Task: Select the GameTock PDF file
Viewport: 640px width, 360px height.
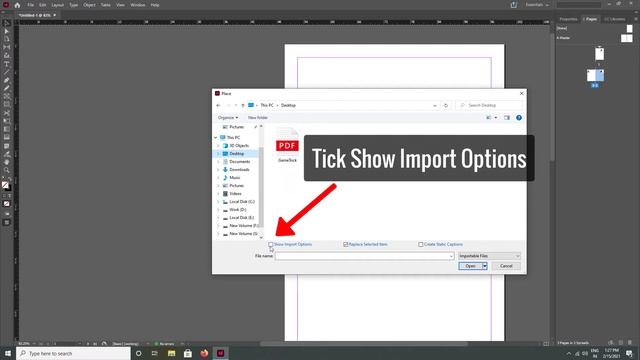Action: (287, 146)
